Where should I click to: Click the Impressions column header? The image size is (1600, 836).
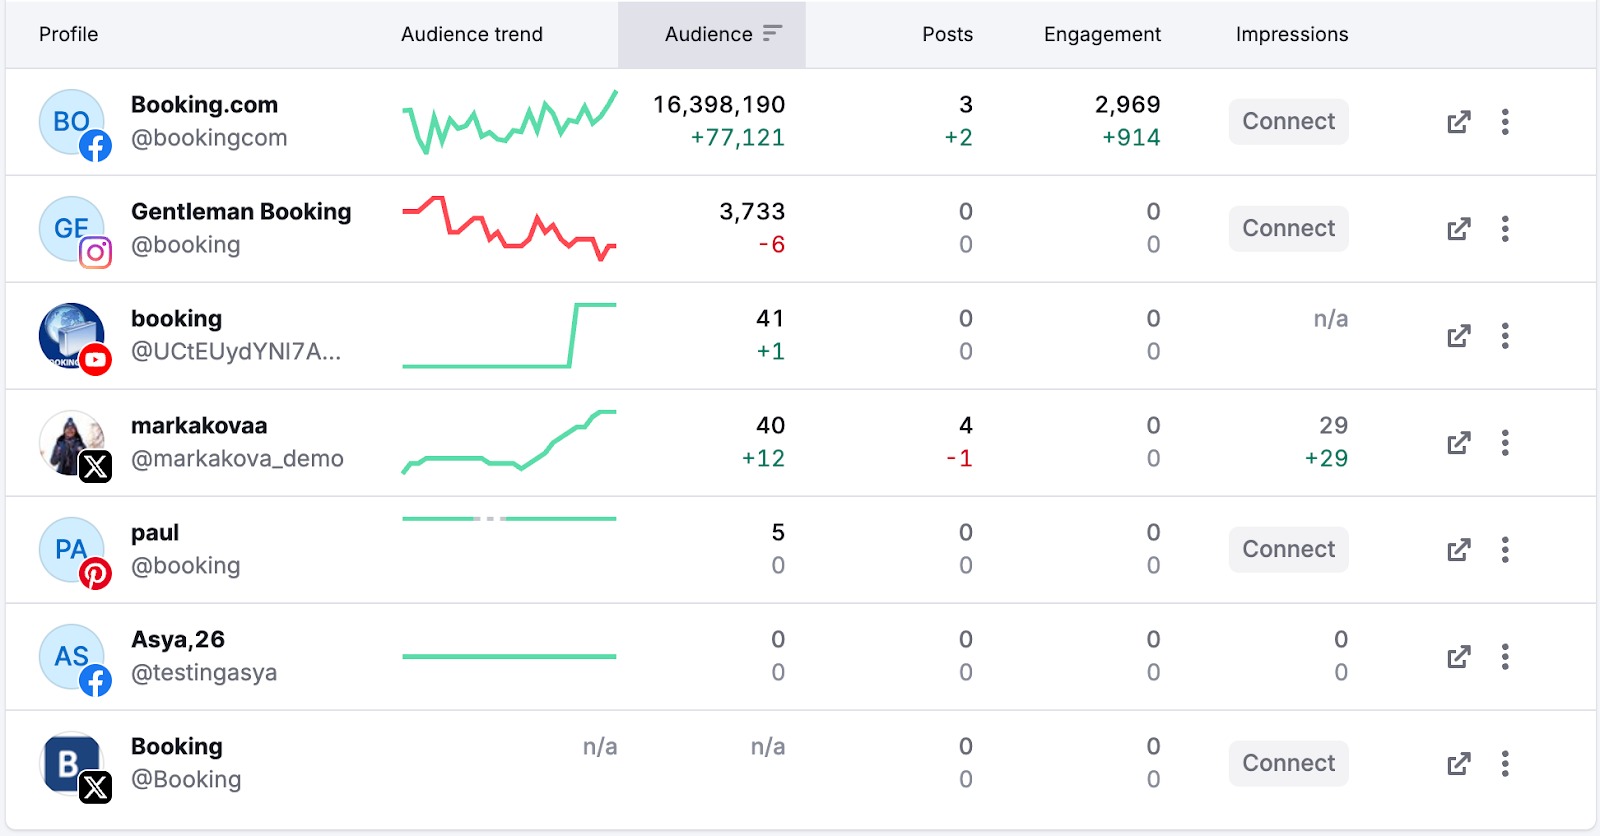click(1291, 34)
